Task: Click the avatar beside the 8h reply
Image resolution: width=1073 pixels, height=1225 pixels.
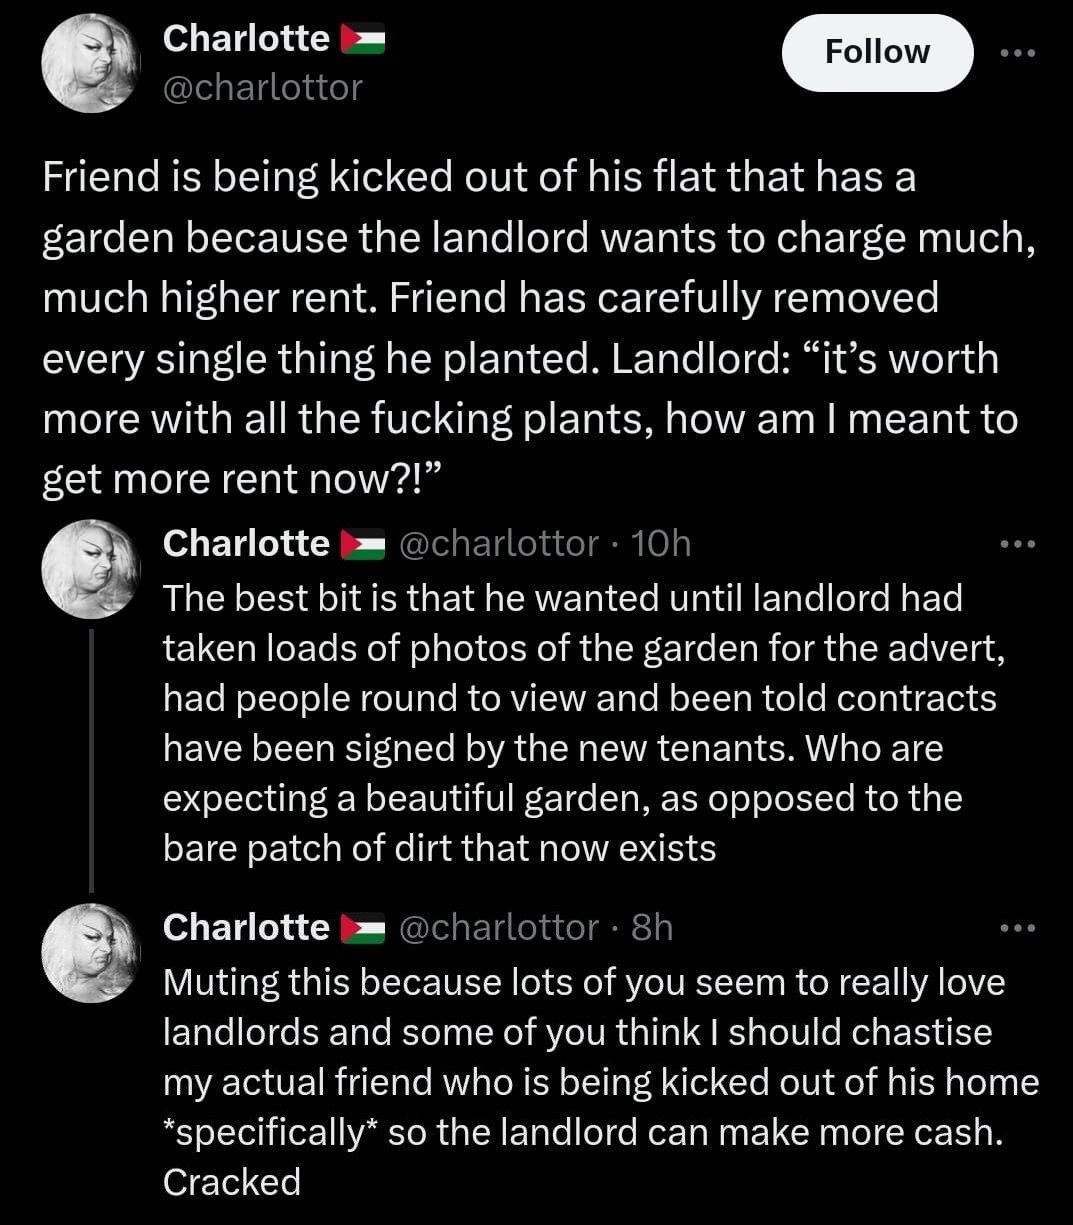Action: [x=89, y=952]
